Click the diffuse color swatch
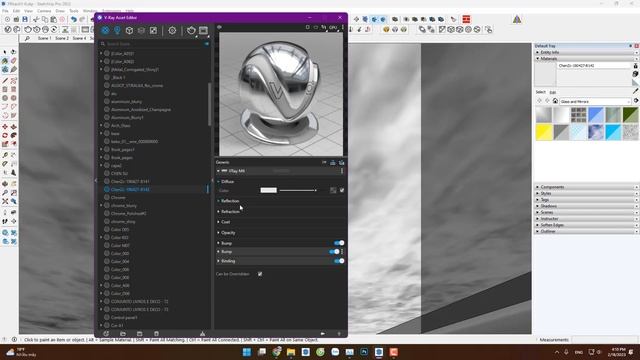Screen dimensions: 640x360 pyautogui.click(x=269, y=190)
